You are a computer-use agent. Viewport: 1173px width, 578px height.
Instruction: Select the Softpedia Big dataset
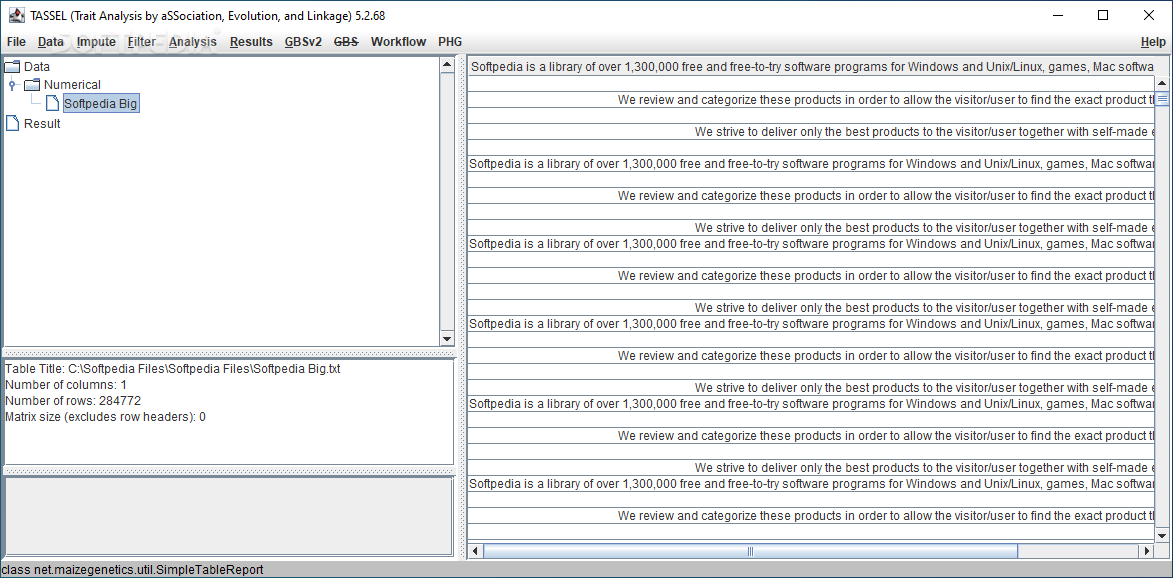click(100, 104)
